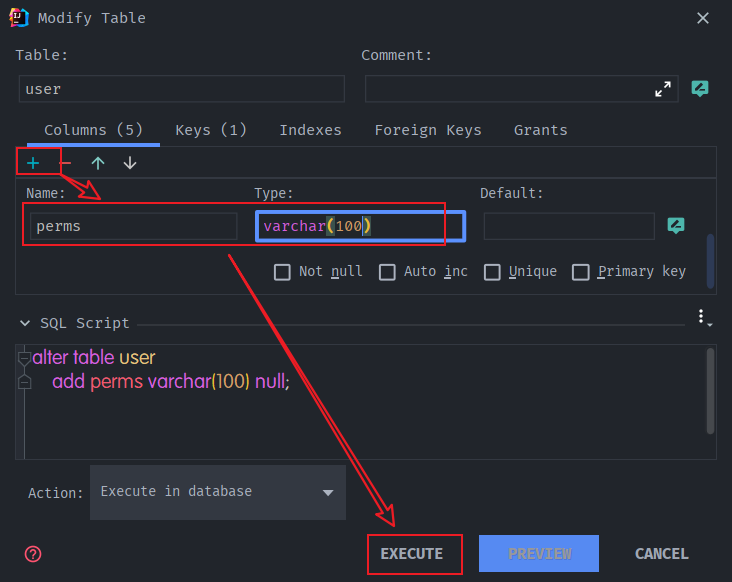Enable the Not null checkbox
This screenshot has height=582, width=732.
(282, 272)
